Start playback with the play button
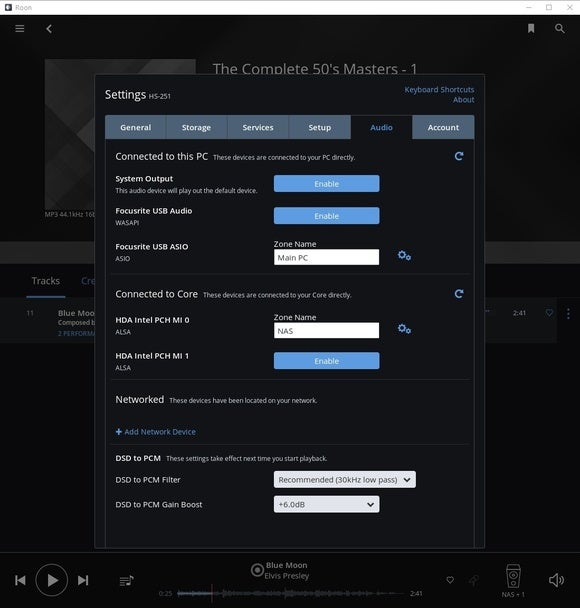The image size is (580, 608). click(52, 580)
